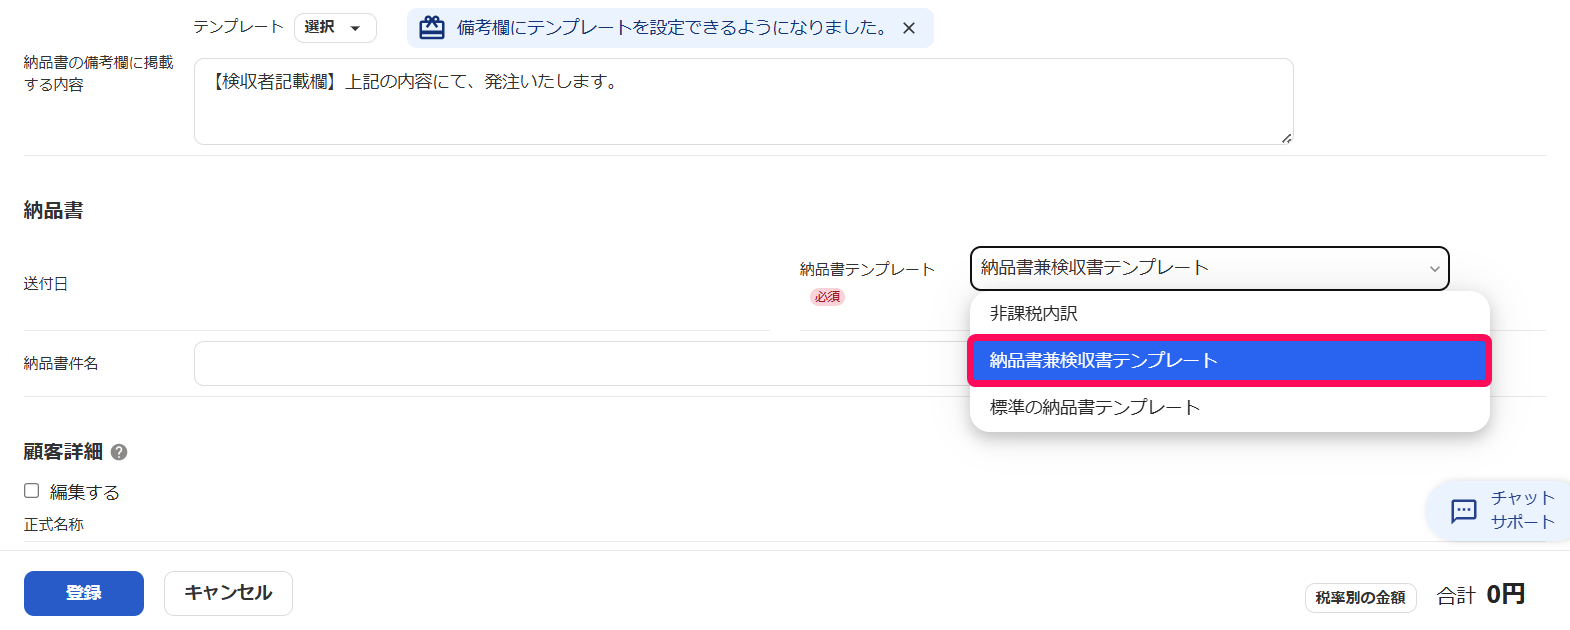Open the チャットサポート chat icon

tap(1463, 511)
